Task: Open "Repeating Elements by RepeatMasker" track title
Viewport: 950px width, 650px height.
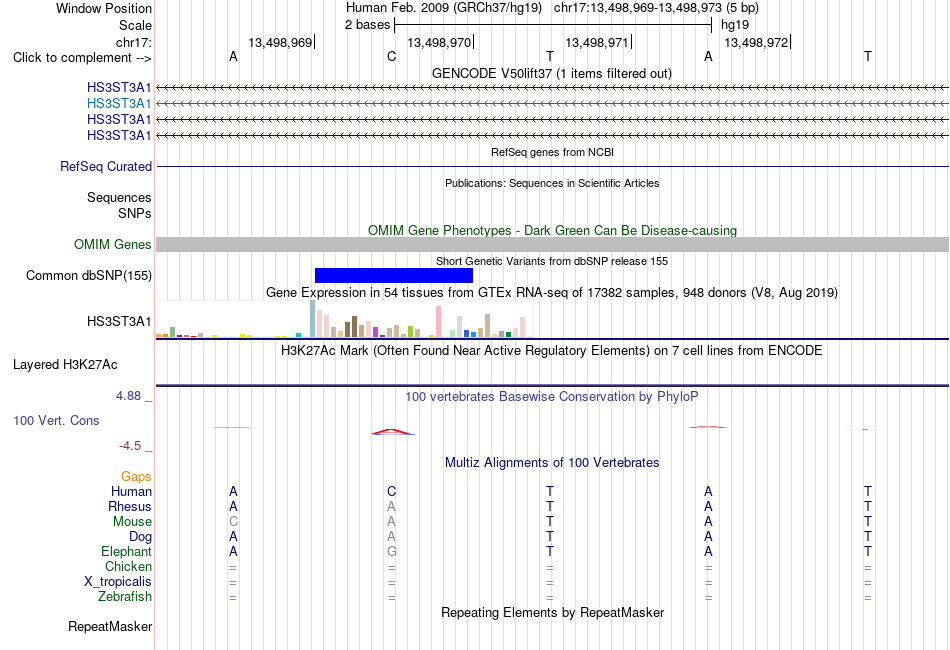Action: pyautogui.click(x=552, y=612)
